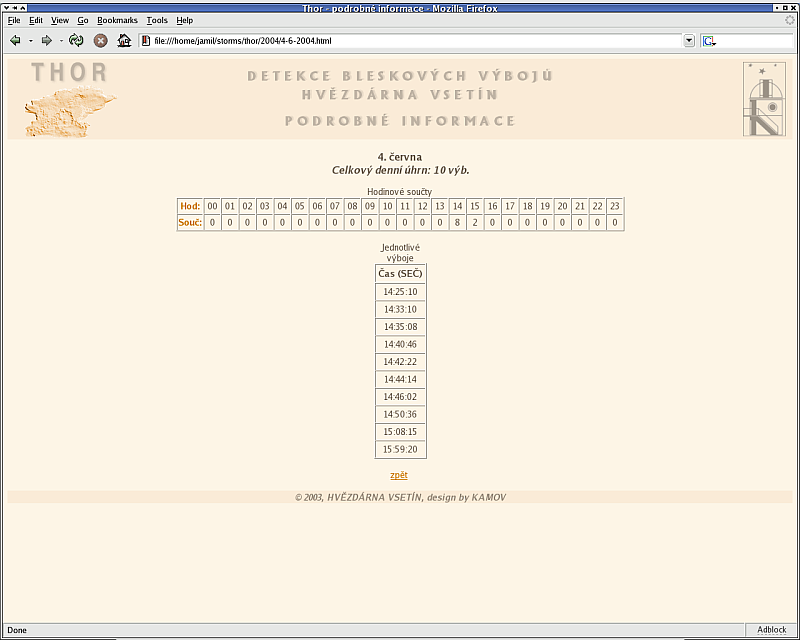The height and width of the screenshot is (640, 800).
Task: Open the Help menu
Action: tap(185, 20)
